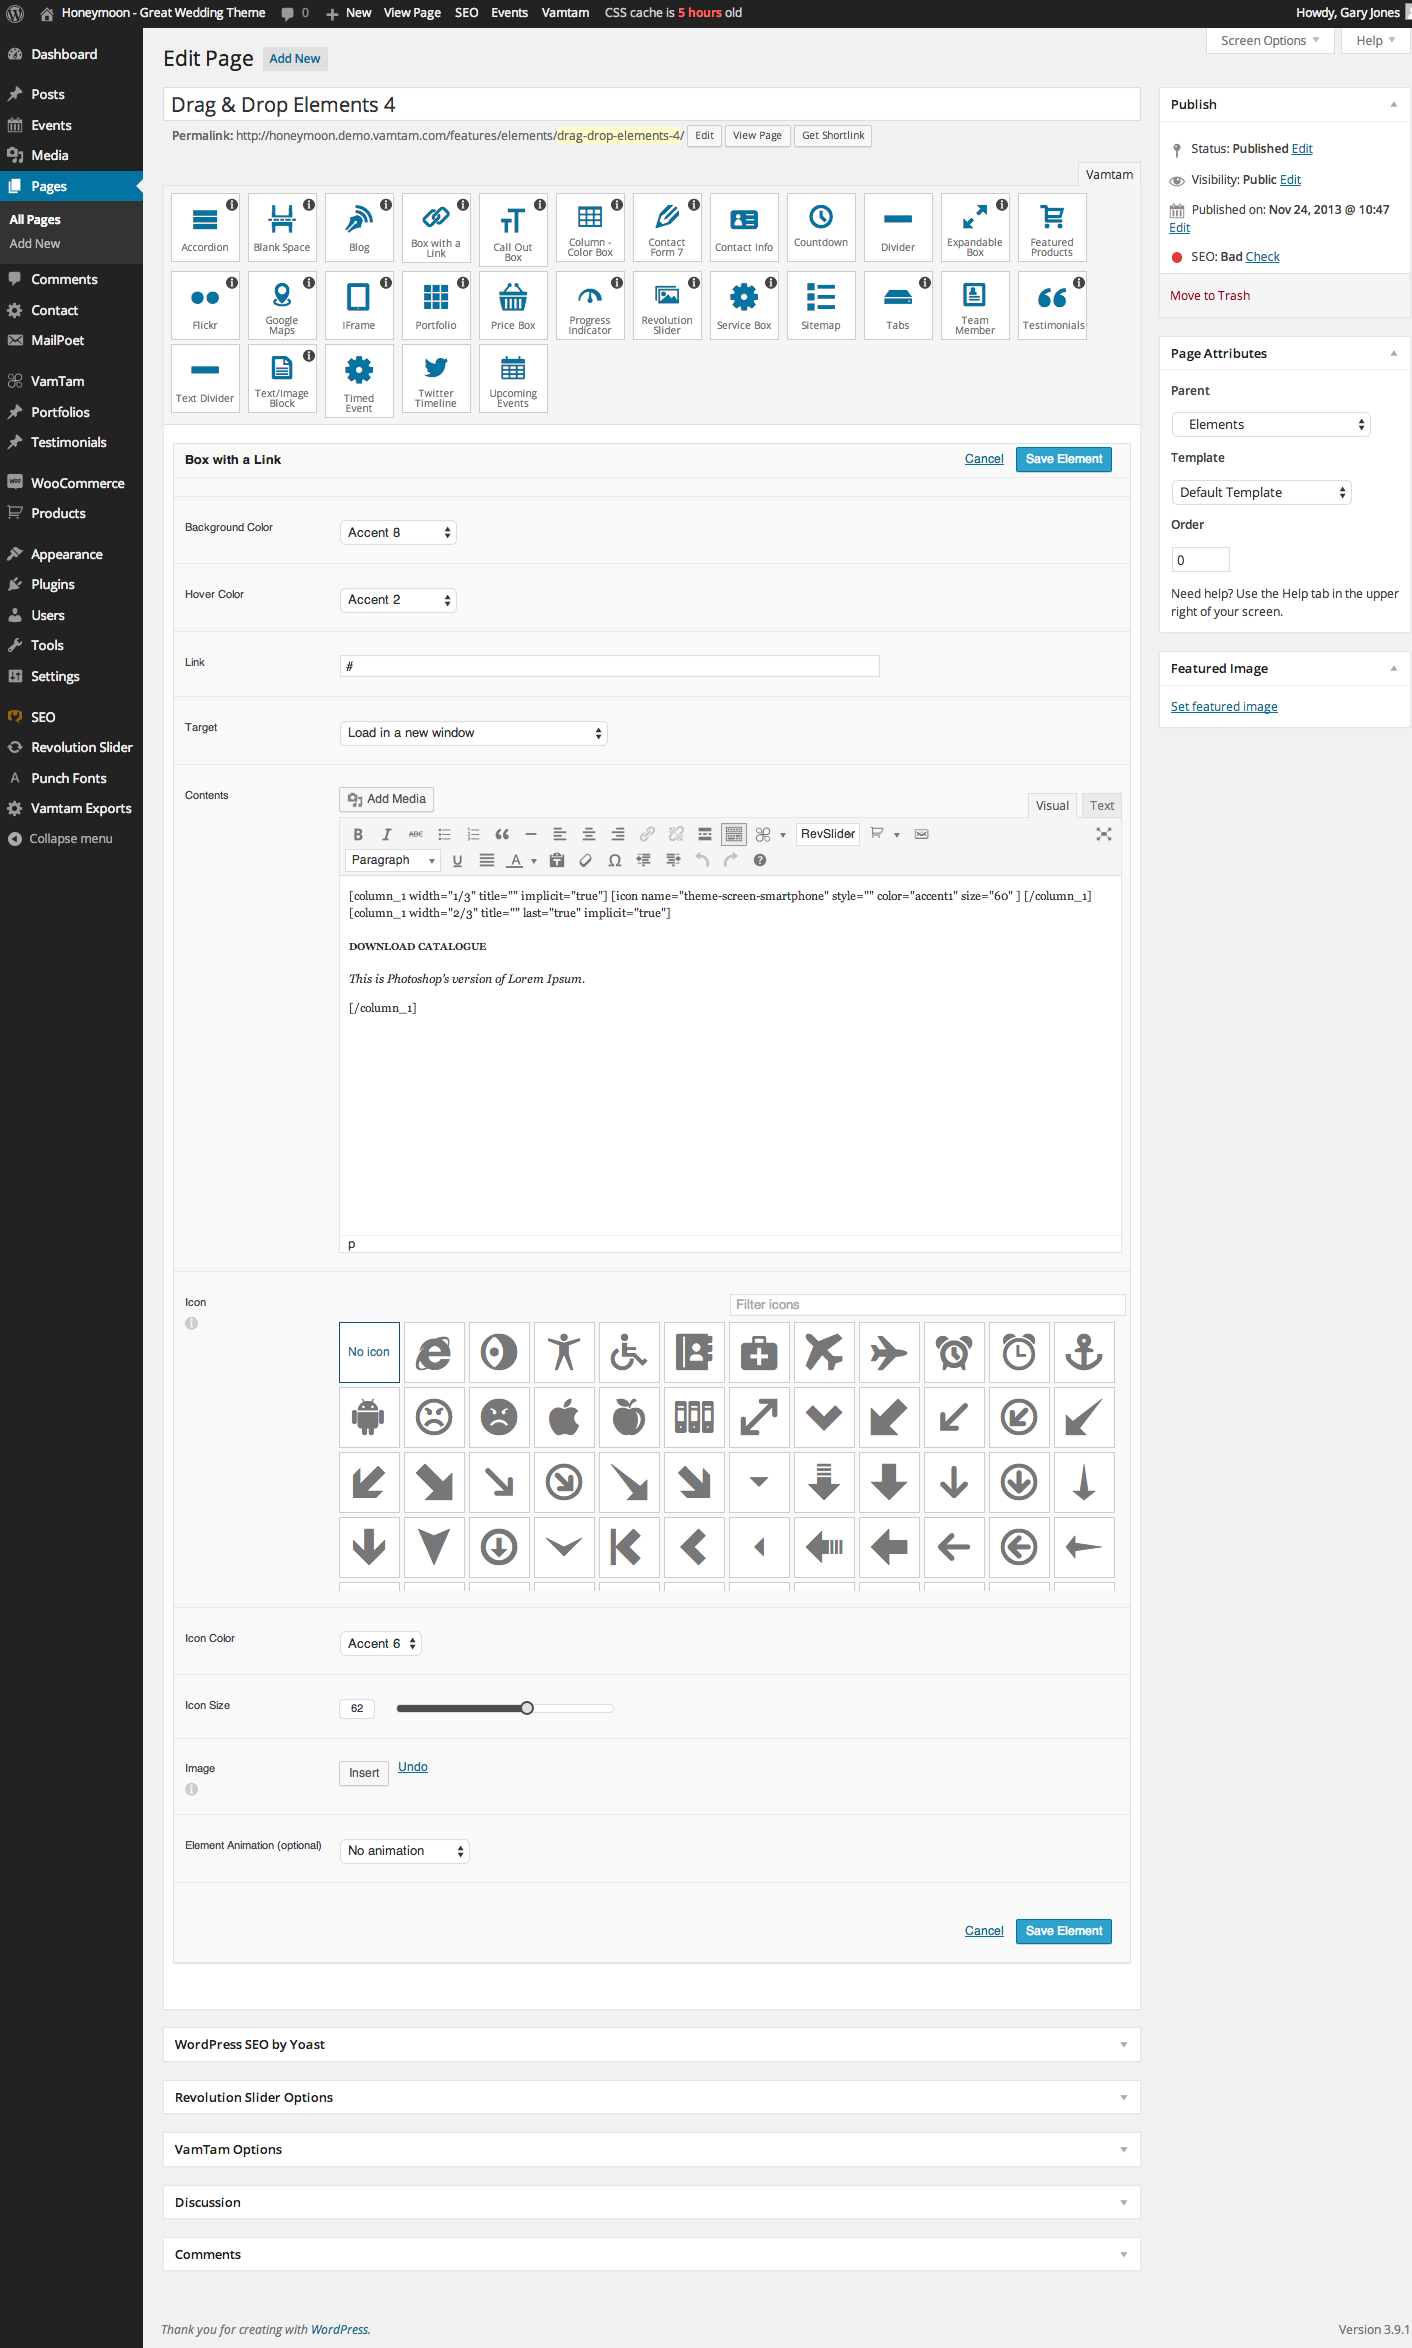Choose the Countdown element icon

821,228
